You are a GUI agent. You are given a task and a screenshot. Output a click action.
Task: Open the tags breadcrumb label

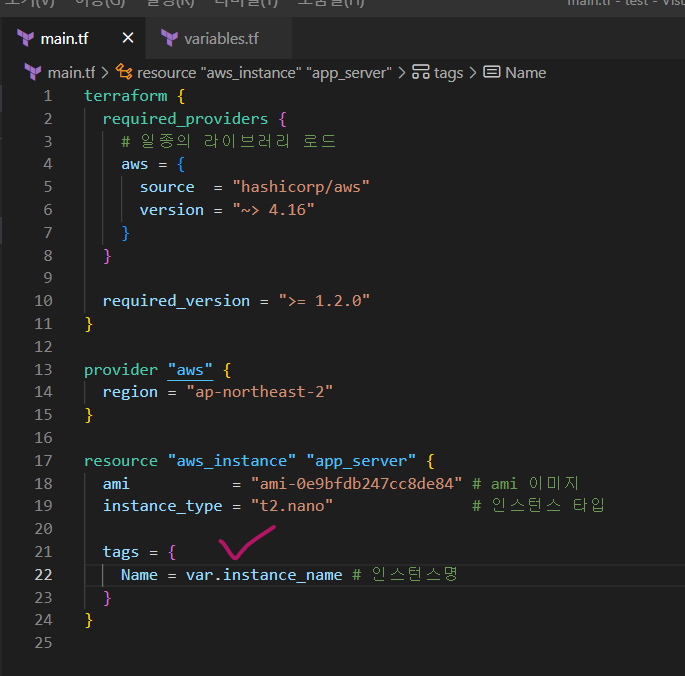(448, 72)
